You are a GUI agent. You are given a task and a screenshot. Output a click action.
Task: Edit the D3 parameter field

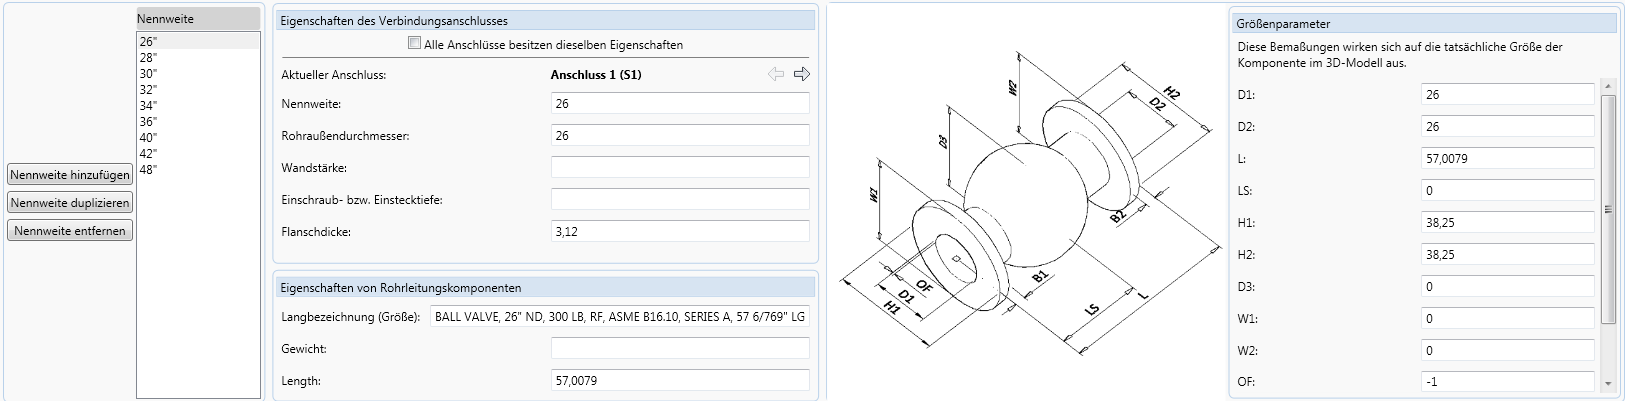[x=1508, y=286]
